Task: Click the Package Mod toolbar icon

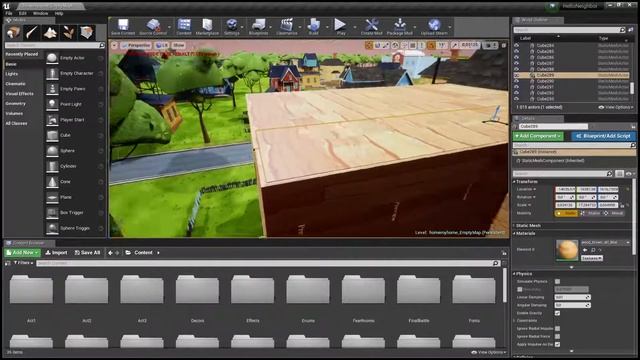Action: pos(400,26)
